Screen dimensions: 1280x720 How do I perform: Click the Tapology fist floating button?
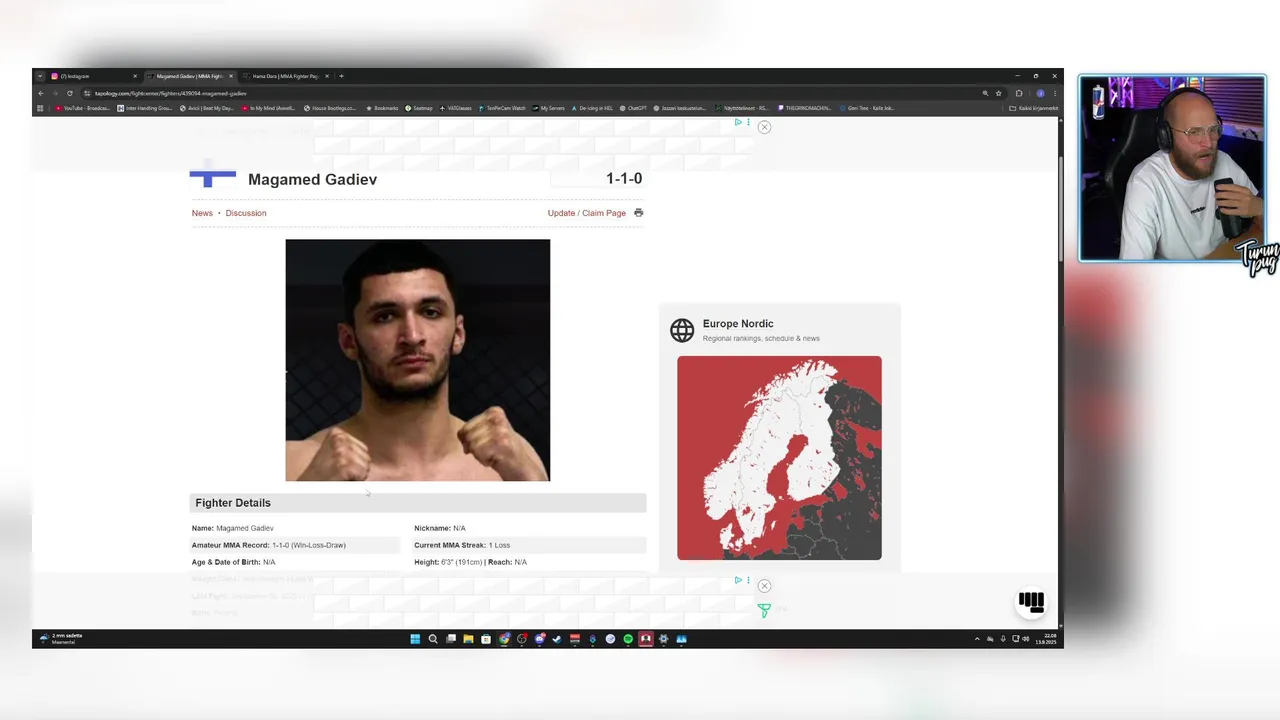point(1031,602)
